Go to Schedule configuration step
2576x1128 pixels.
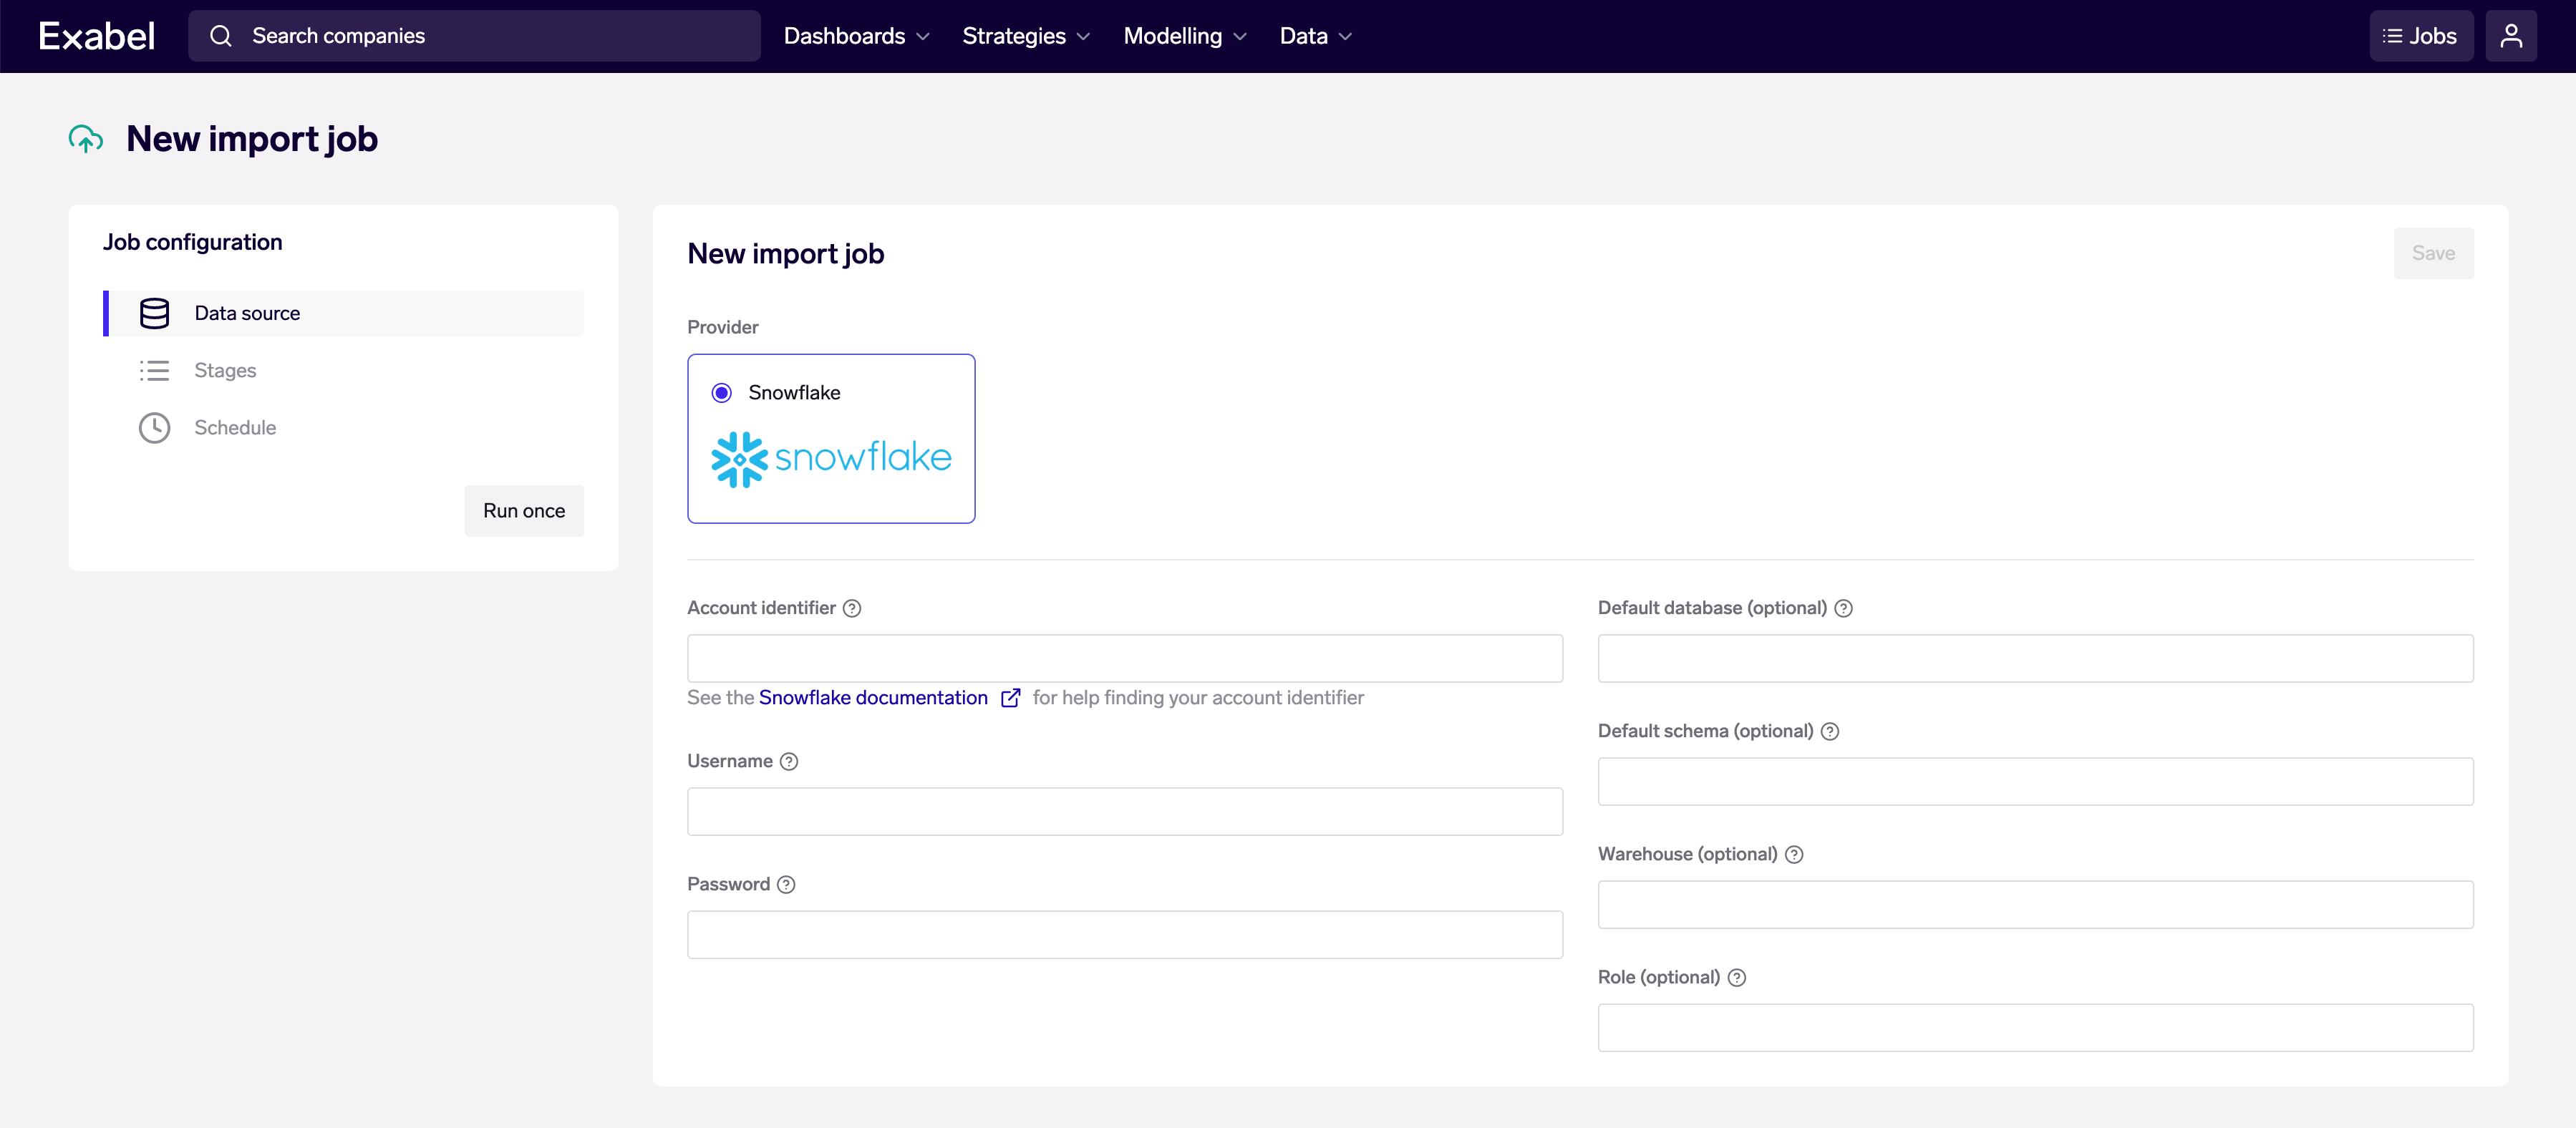344,428
